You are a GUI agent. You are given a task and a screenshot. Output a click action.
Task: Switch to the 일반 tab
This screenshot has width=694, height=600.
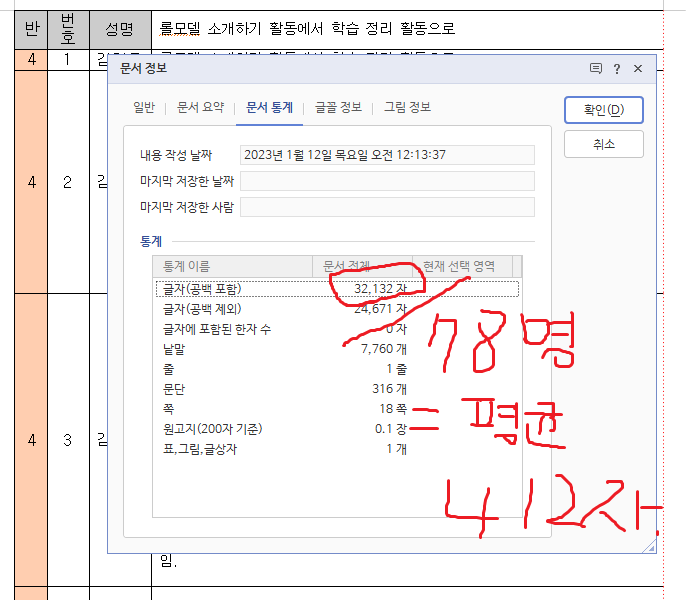tap(144, 108)
